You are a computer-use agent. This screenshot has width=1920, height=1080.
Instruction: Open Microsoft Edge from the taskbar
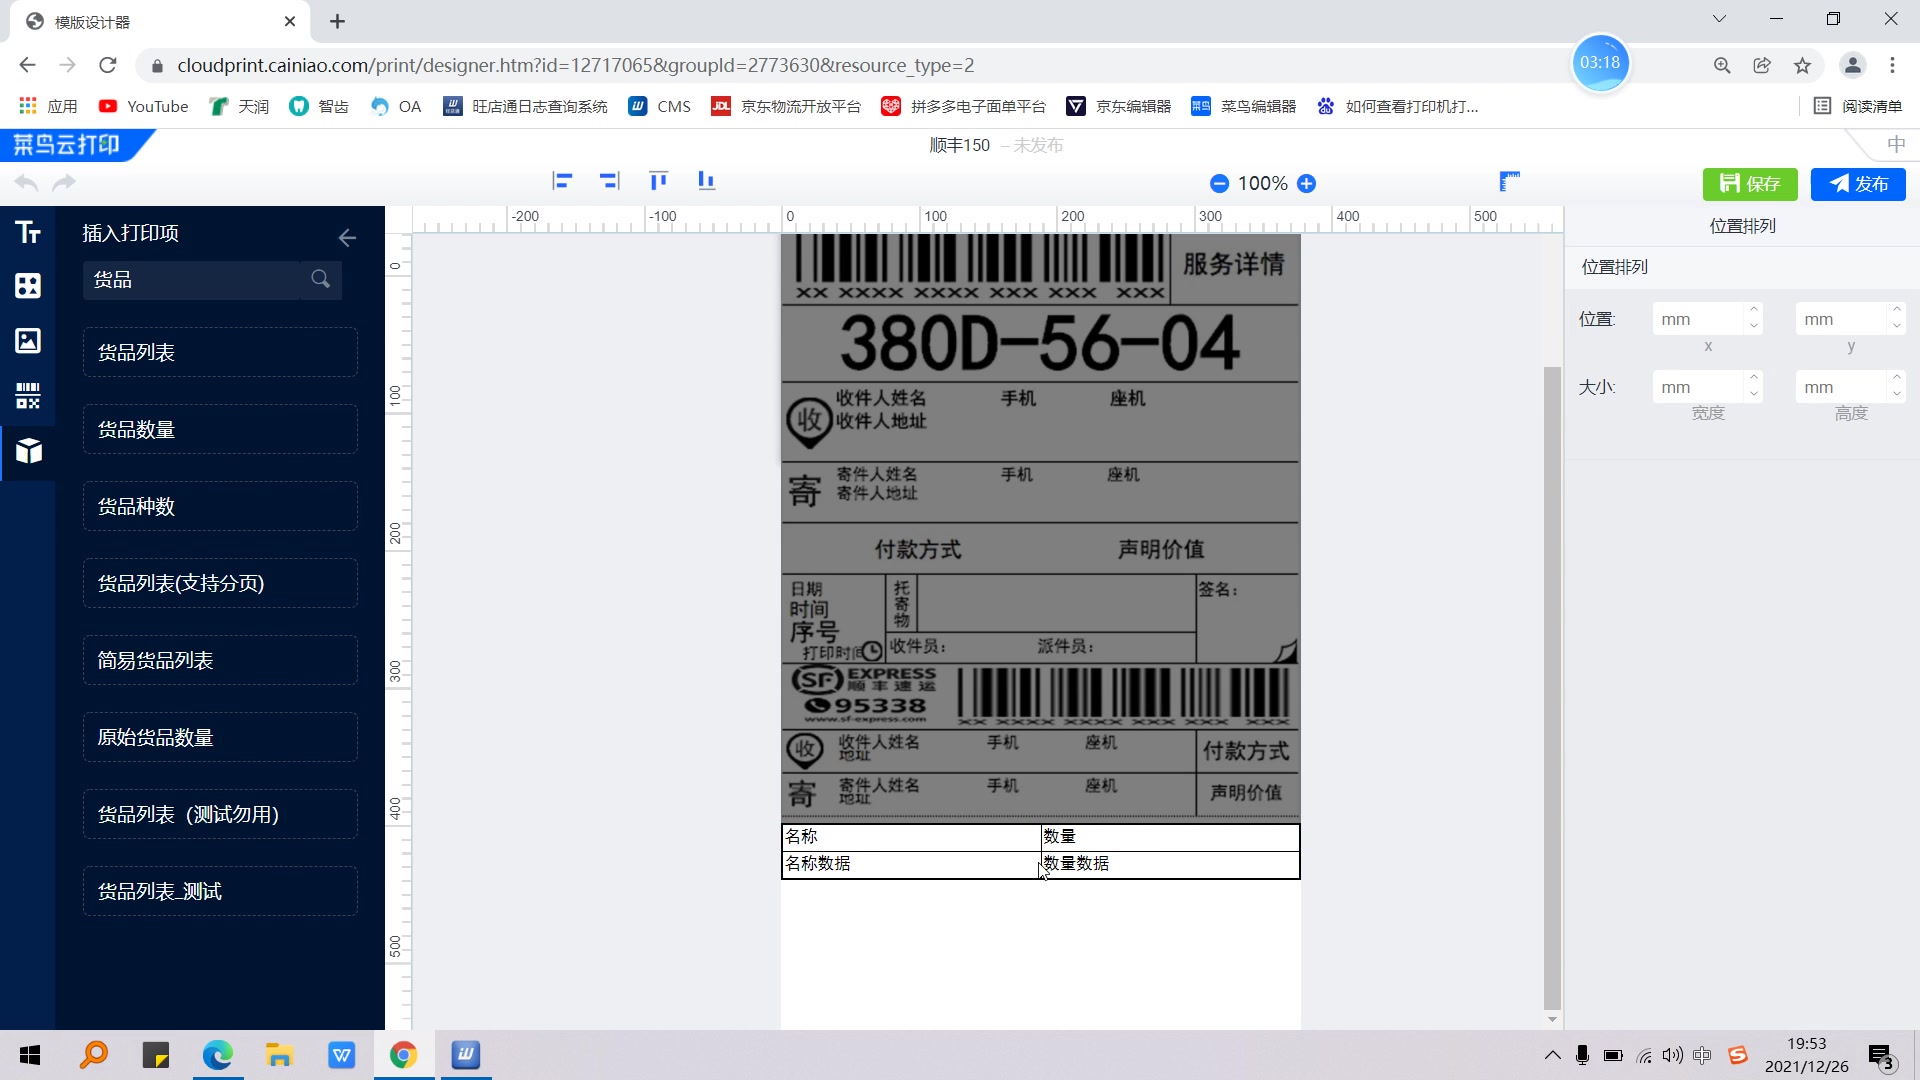[x=217, y=1055]
